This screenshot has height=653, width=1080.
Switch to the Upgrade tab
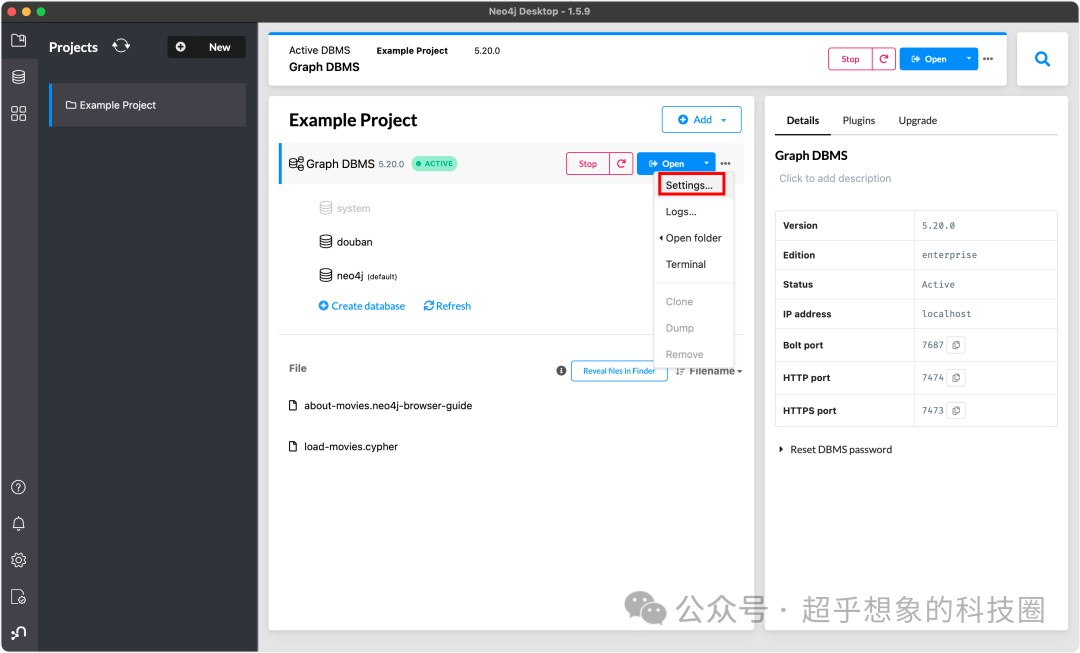pyautogui.click(x=917, y=121)
